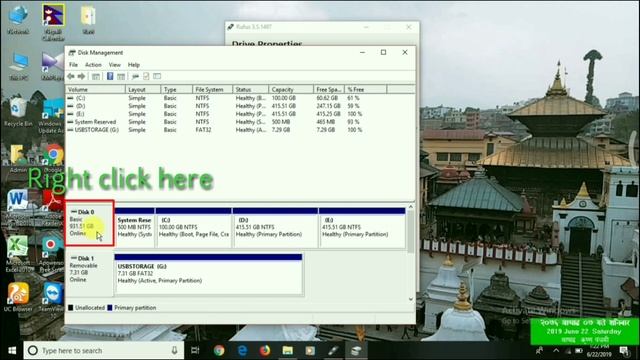Screen dimensions: 640x360
Task: Open the View menu
Action: (115, 65)
